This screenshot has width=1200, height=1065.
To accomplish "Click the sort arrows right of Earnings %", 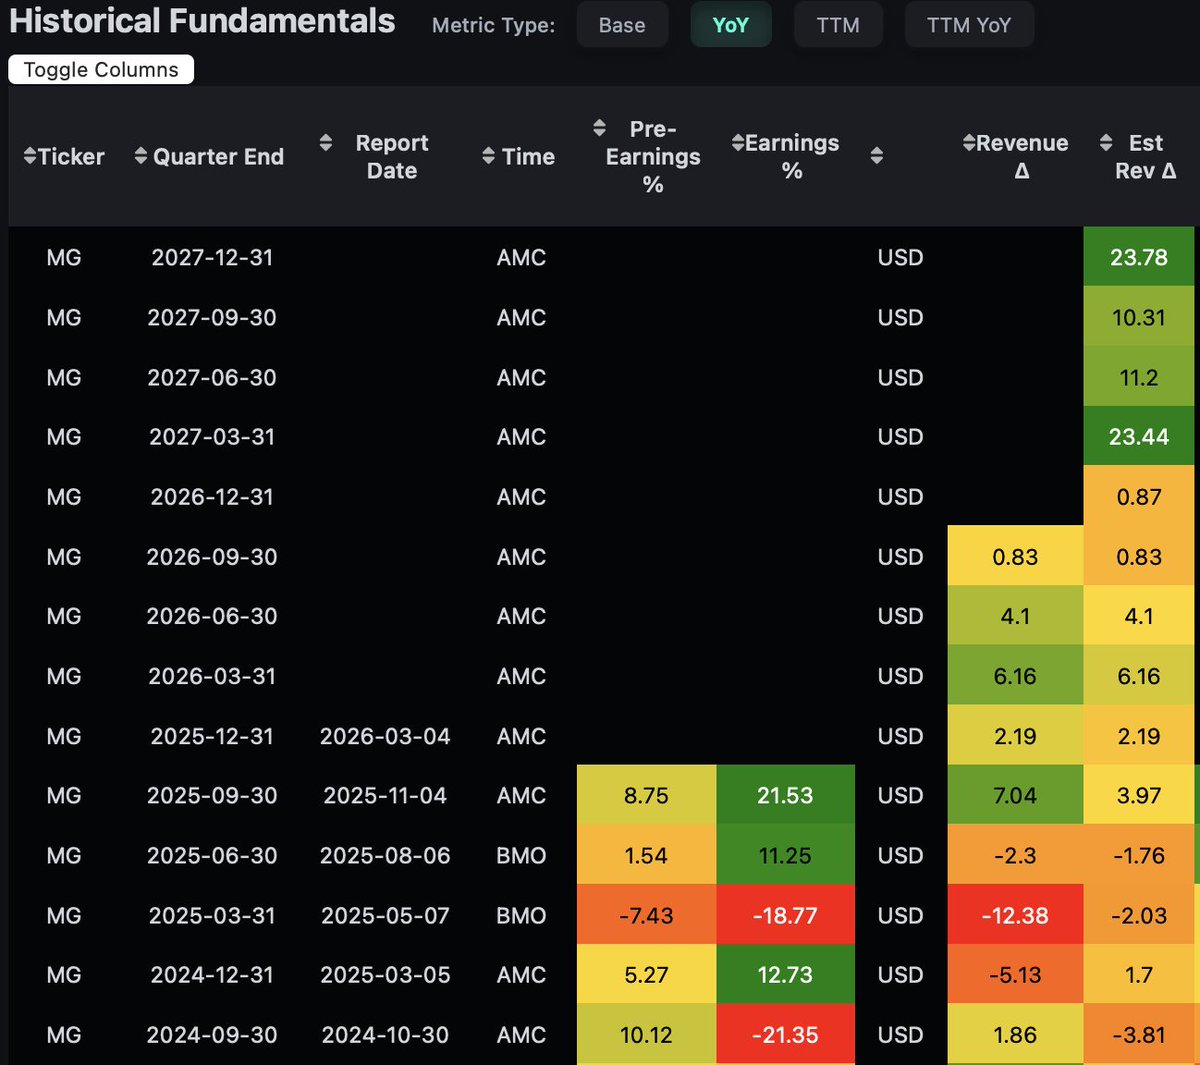I will (x=877, y=156).
